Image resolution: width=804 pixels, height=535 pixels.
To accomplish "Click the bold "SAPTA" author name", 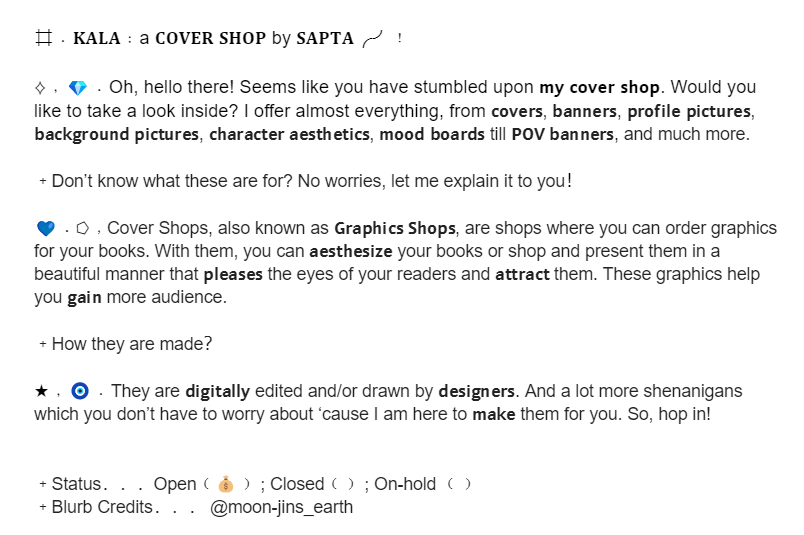I will 324,39.
